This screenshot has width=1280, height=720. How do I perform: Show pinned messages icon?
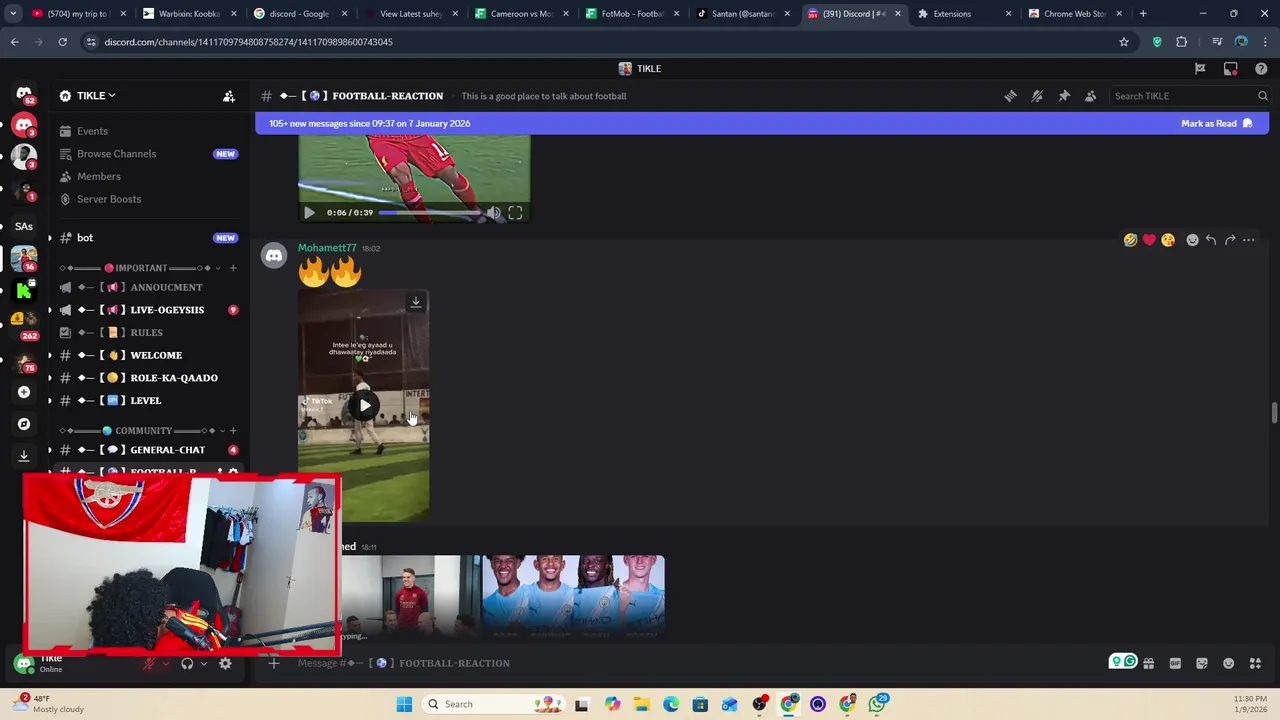[1064, 96]
